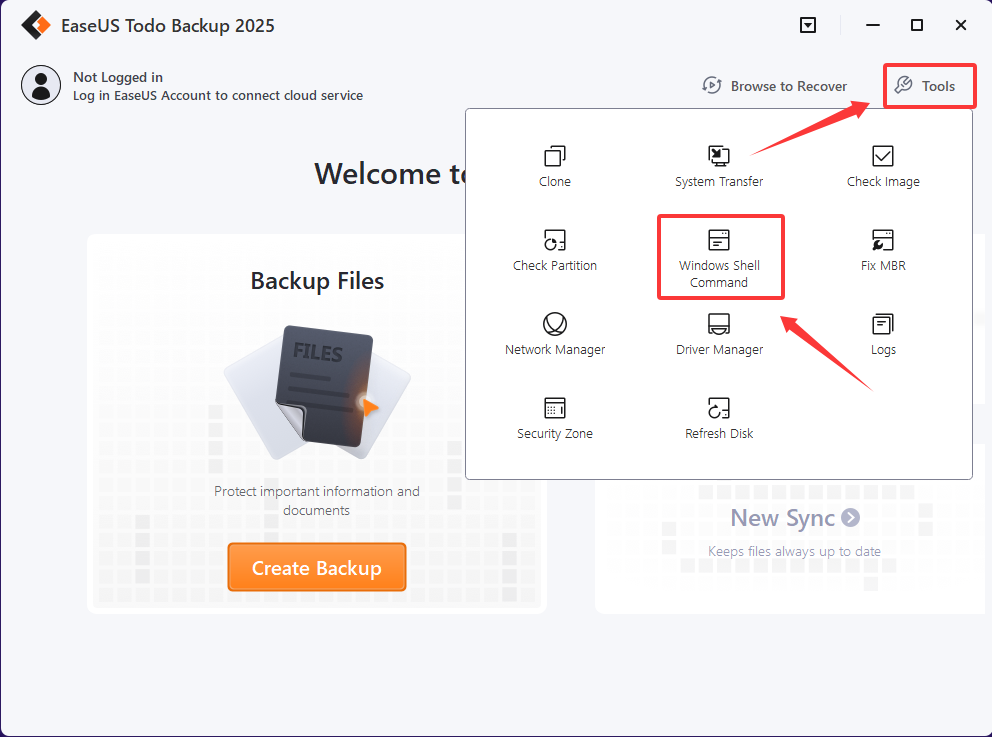Click Browse to Recover
This screenshot has width=992, height=738.
pos(774,85)
